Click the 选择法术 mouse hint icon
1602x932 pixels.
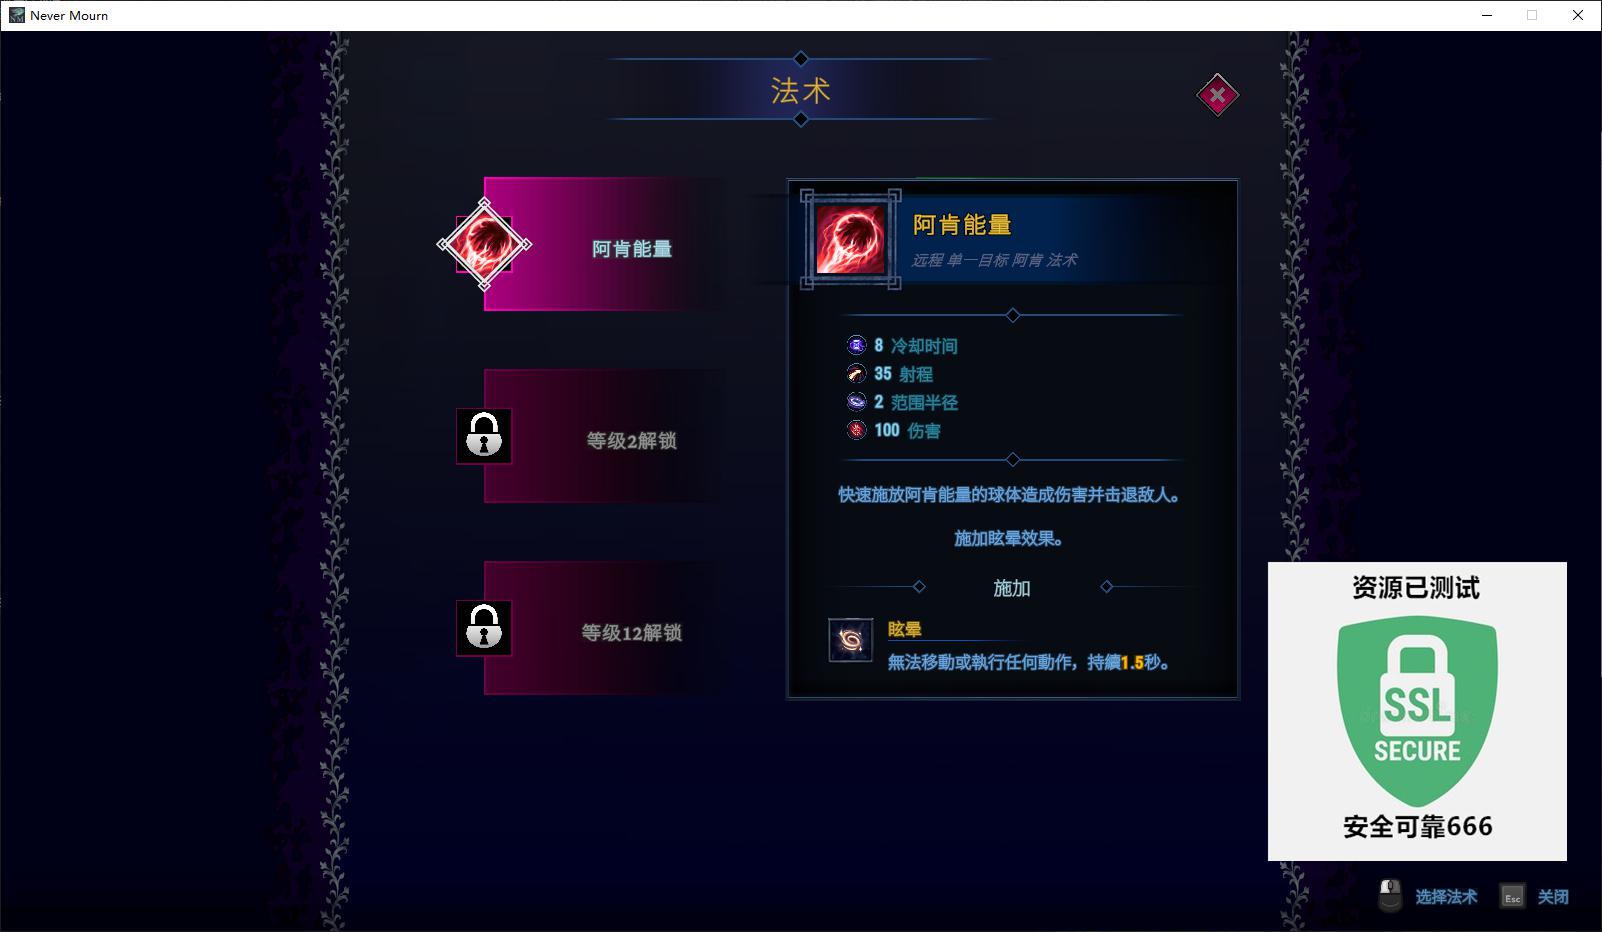coord(1390,895)
